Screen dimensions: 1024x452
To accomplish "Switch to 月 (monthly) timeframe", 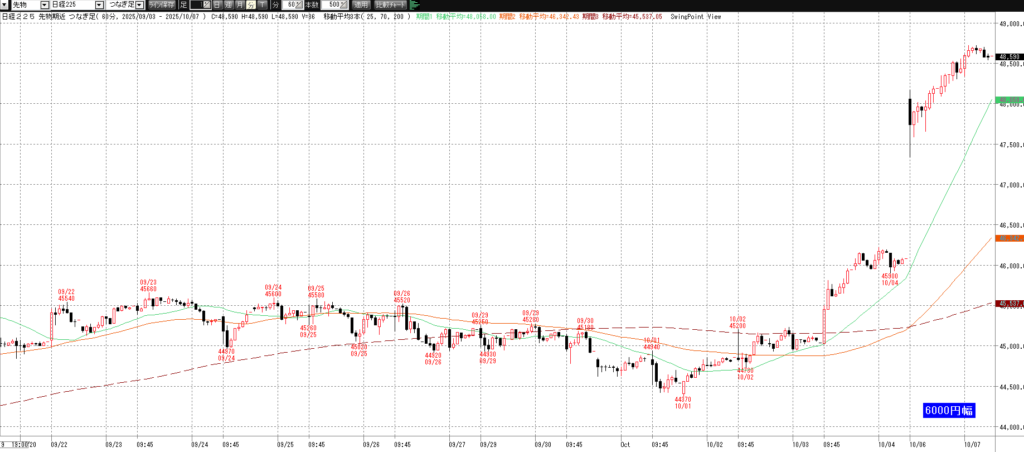I will [238, 5].
